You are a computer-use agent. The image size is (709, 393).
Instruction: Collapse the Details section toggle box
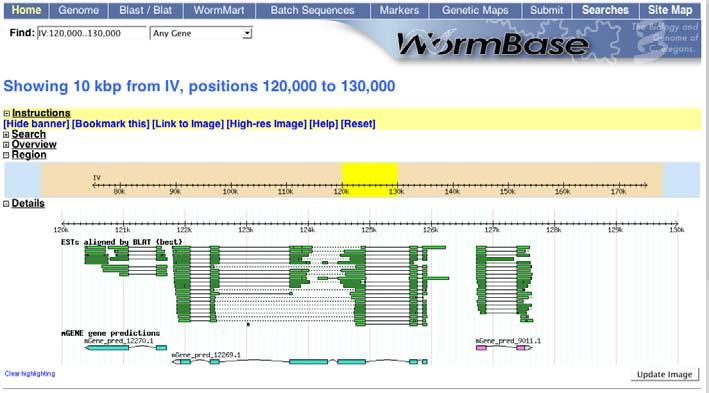tap(6, 204)
